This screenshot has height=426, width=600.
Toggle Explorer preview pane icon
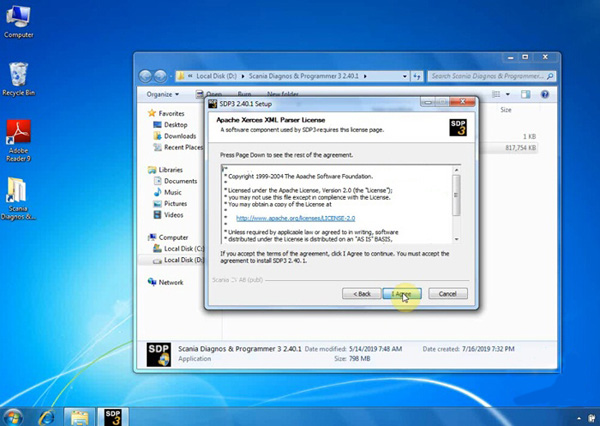coord(525,94)
